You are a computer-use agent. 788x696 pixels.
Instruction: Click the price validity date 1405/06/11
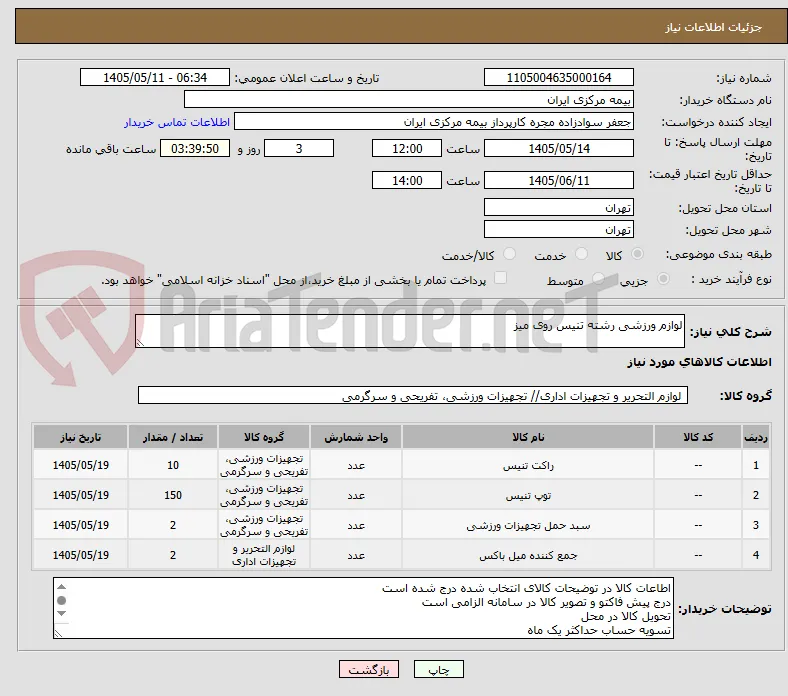click(558, 180)
